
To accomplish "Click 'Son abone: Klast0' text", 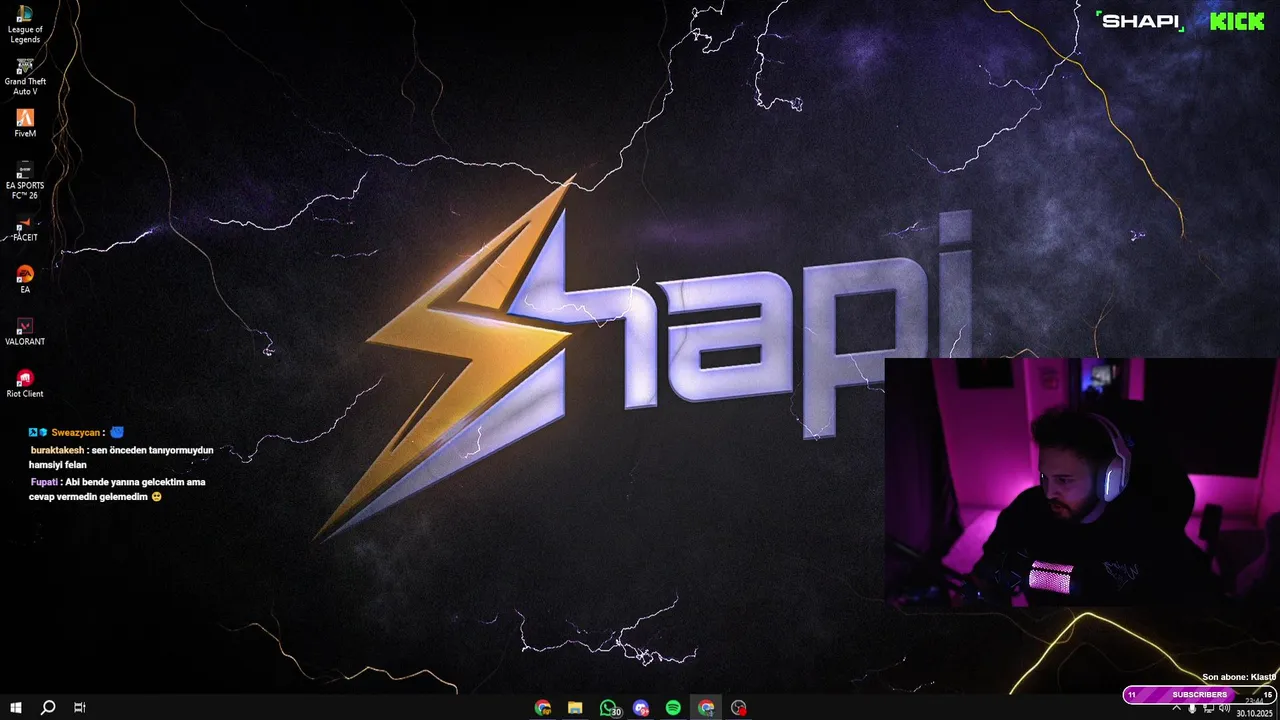I will tap(1239, 677).
